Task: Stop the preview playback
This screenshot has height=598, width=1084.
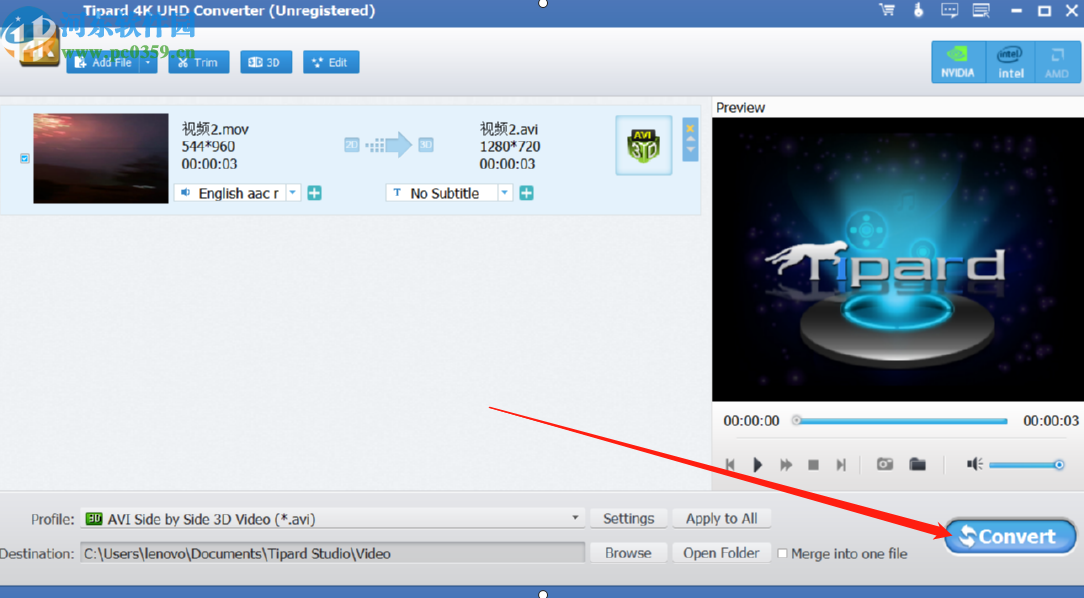Action: [814, 465]
